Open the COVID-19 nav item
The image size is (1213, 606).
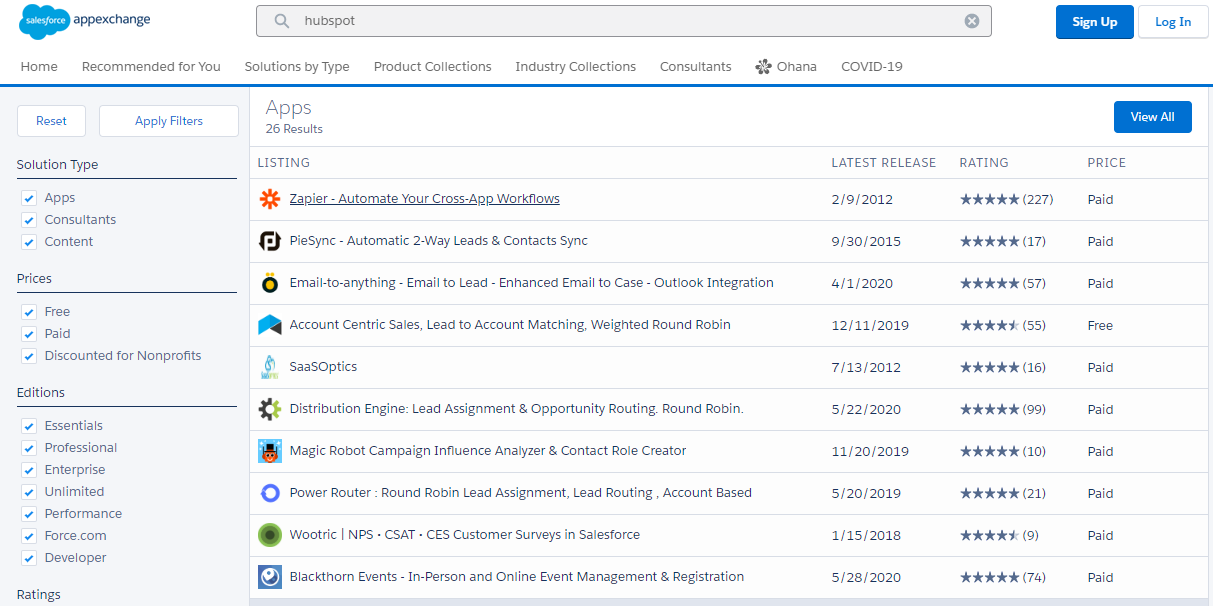pyautogui.click(x=872, y=67)
